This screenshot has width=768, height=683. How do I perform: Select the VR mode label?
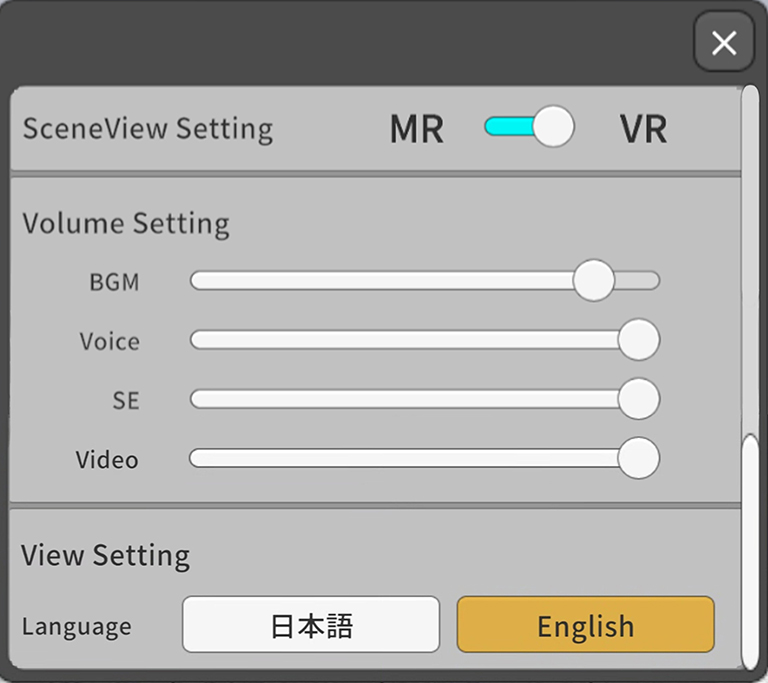click(x=642, y=129)
